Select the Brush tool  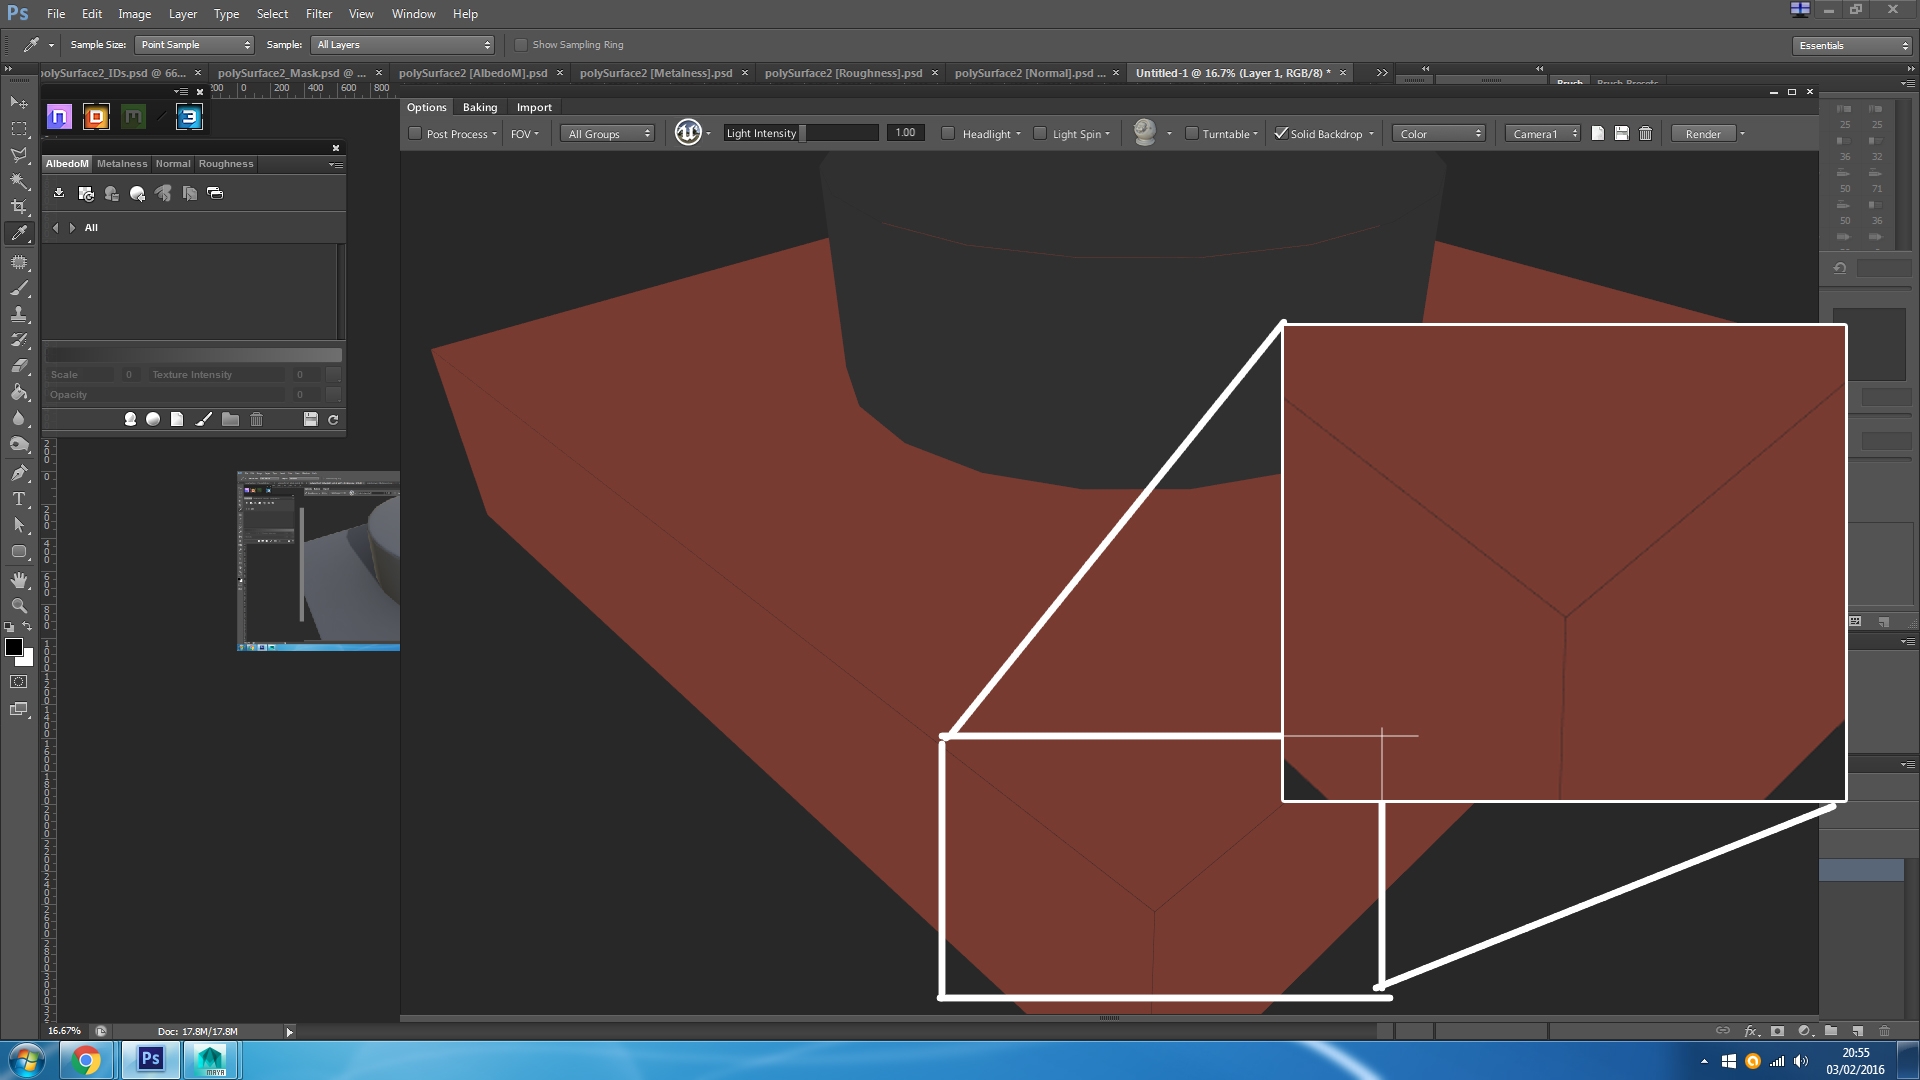(x=19, y=288)
